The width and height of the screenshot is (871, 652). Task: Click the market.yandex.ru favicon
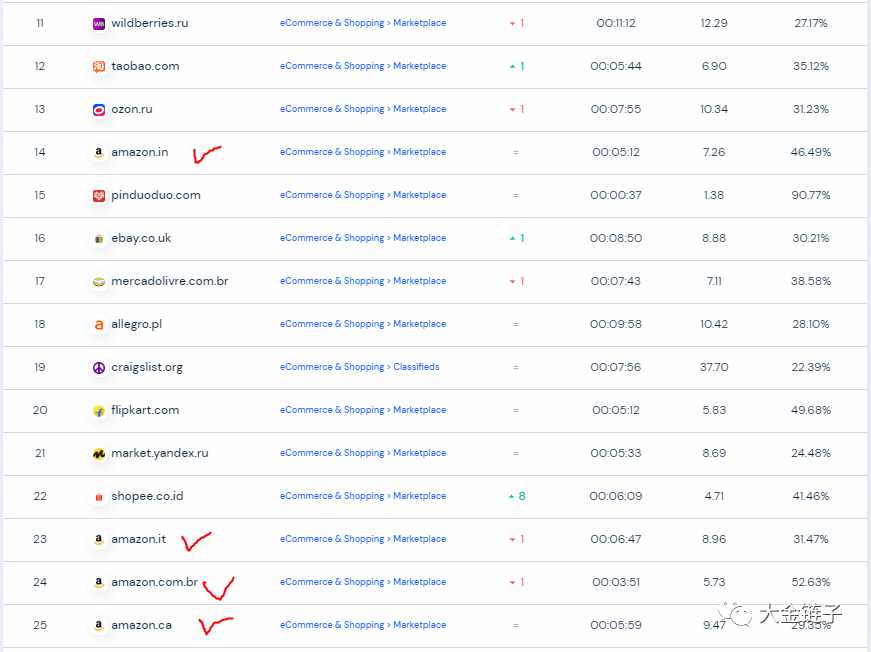tap(99, 454)
